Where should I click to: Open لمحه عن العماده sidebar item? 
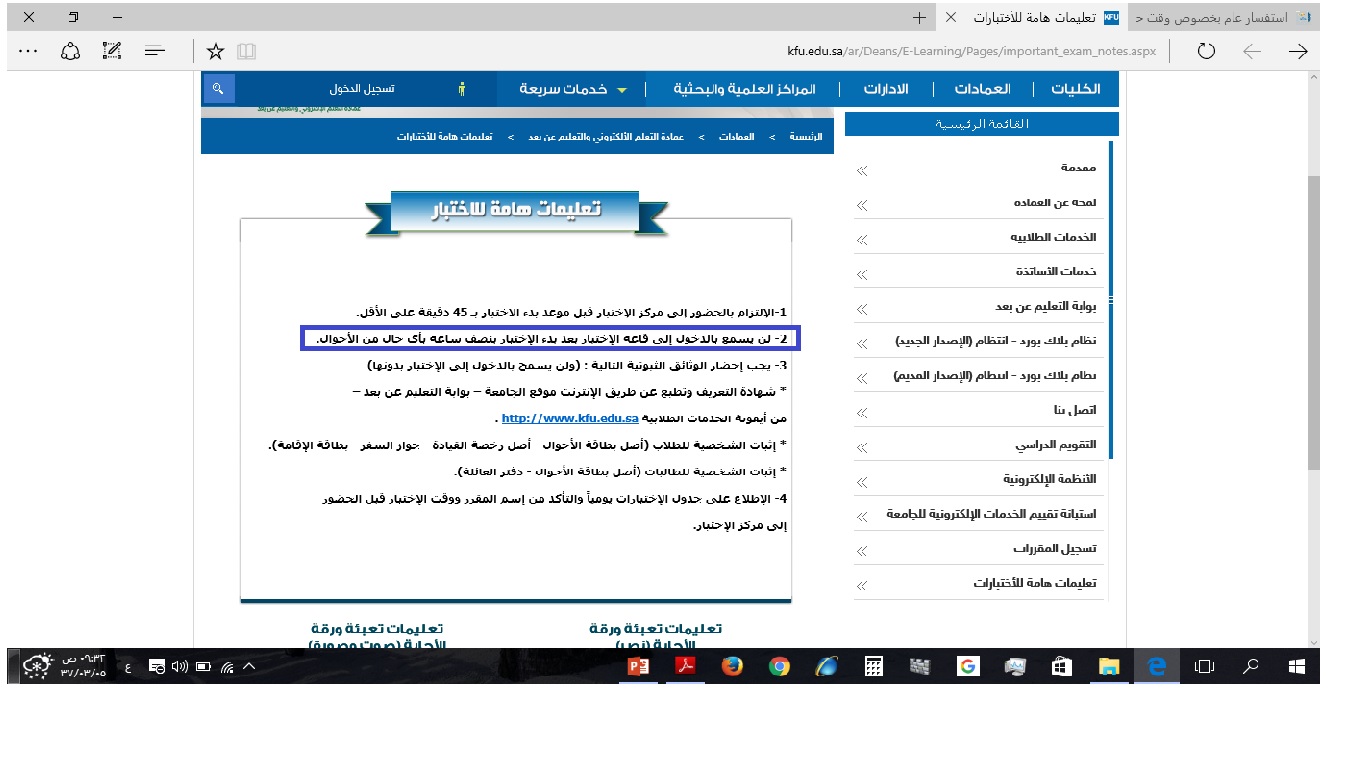(x=1054, y=203)
